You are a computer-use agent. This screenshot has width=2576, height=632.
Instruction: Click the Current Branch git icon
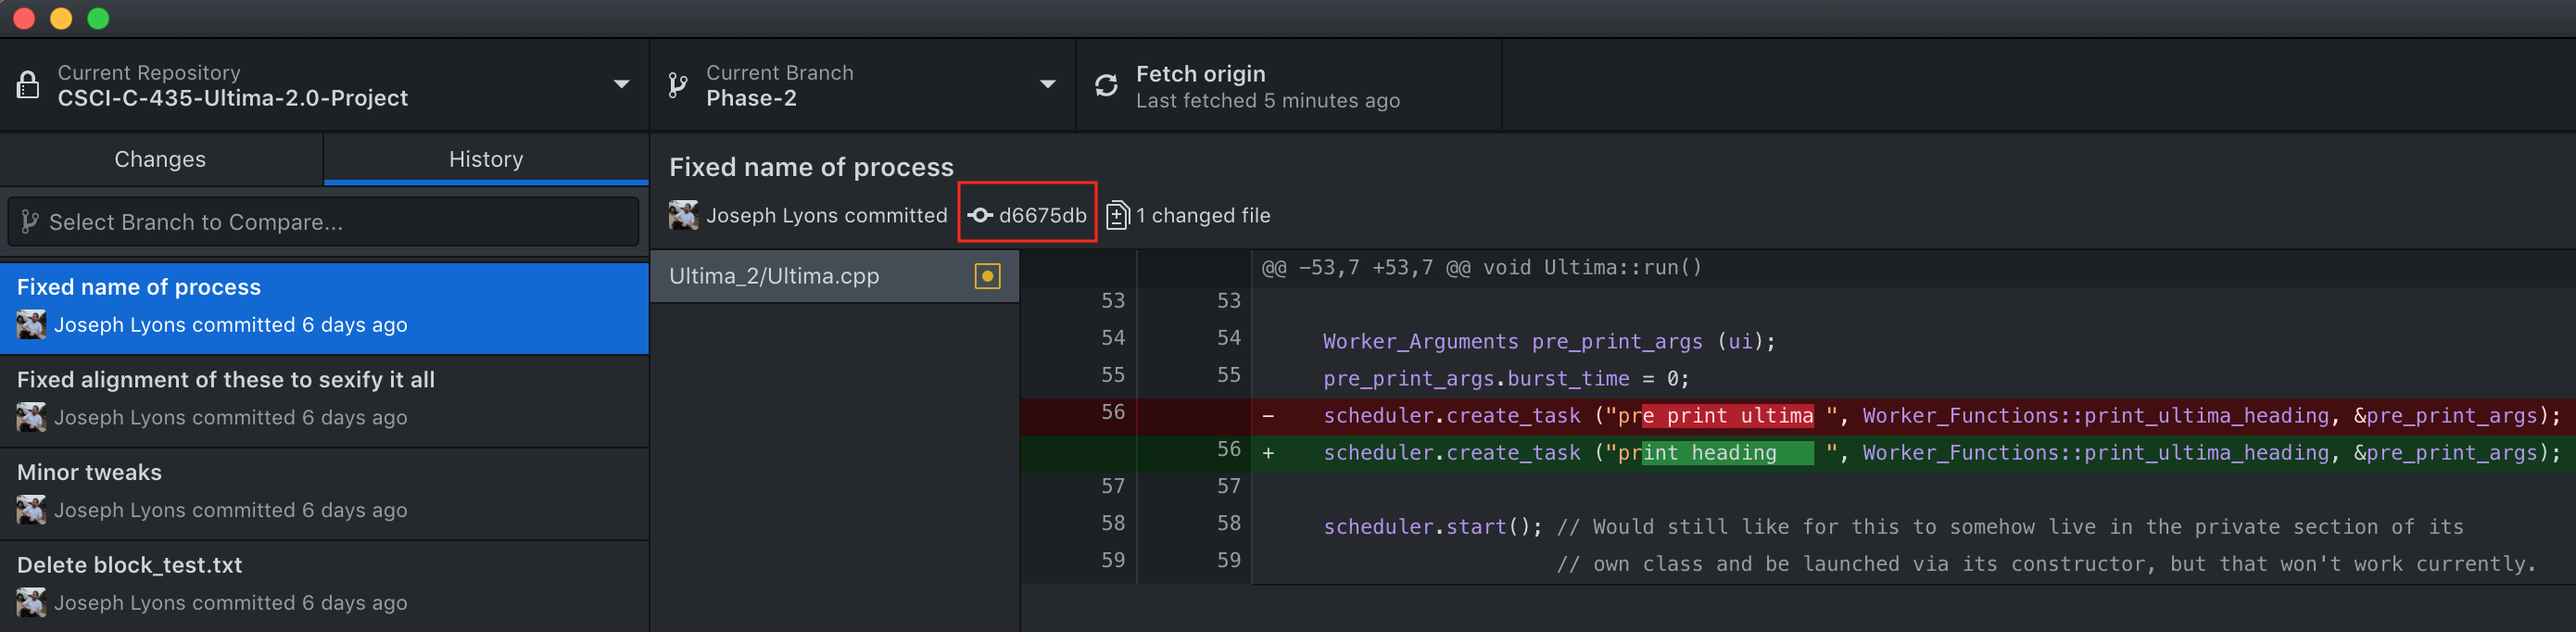[x=678, y=86]
